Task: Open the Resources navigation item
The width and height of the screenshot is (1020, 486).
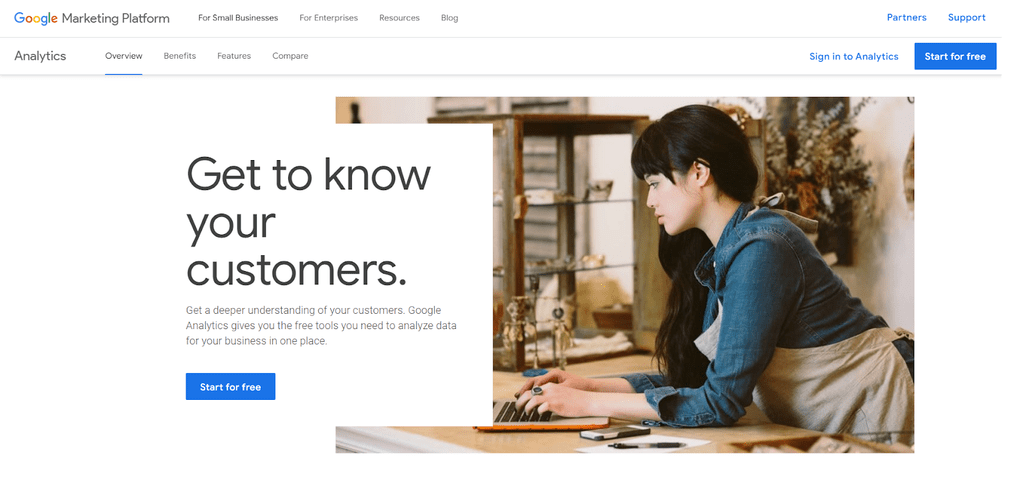Action: click(399, 18)
